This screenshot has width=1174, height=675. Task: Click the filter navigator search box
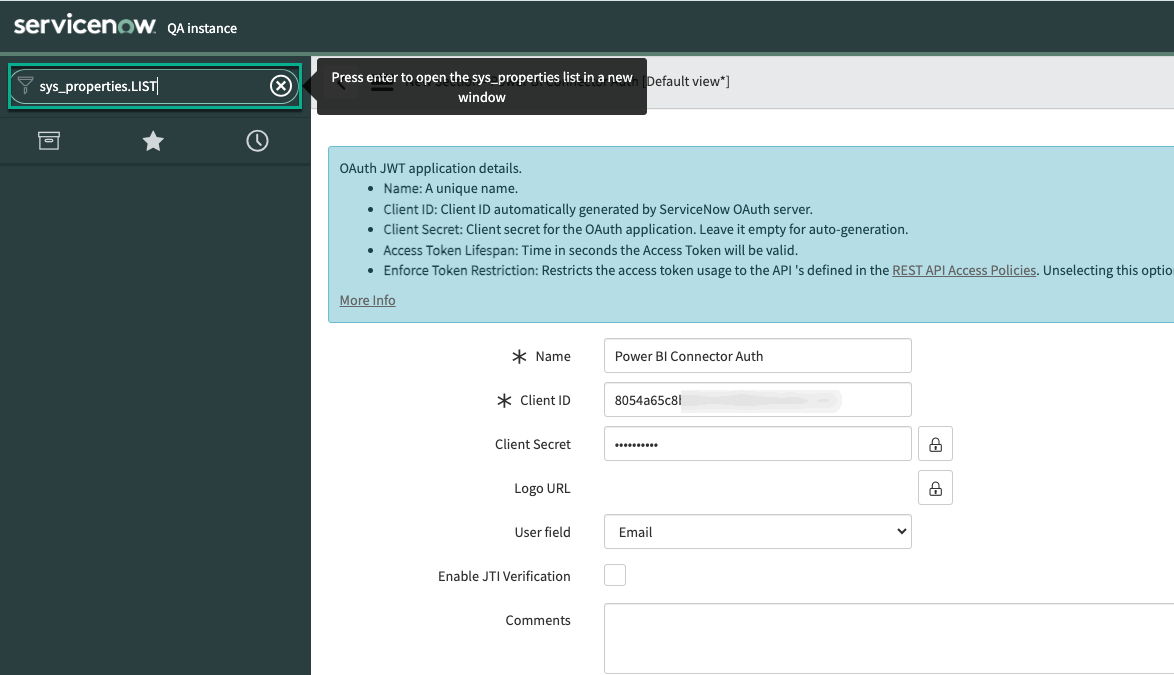[x=150, y=86]
